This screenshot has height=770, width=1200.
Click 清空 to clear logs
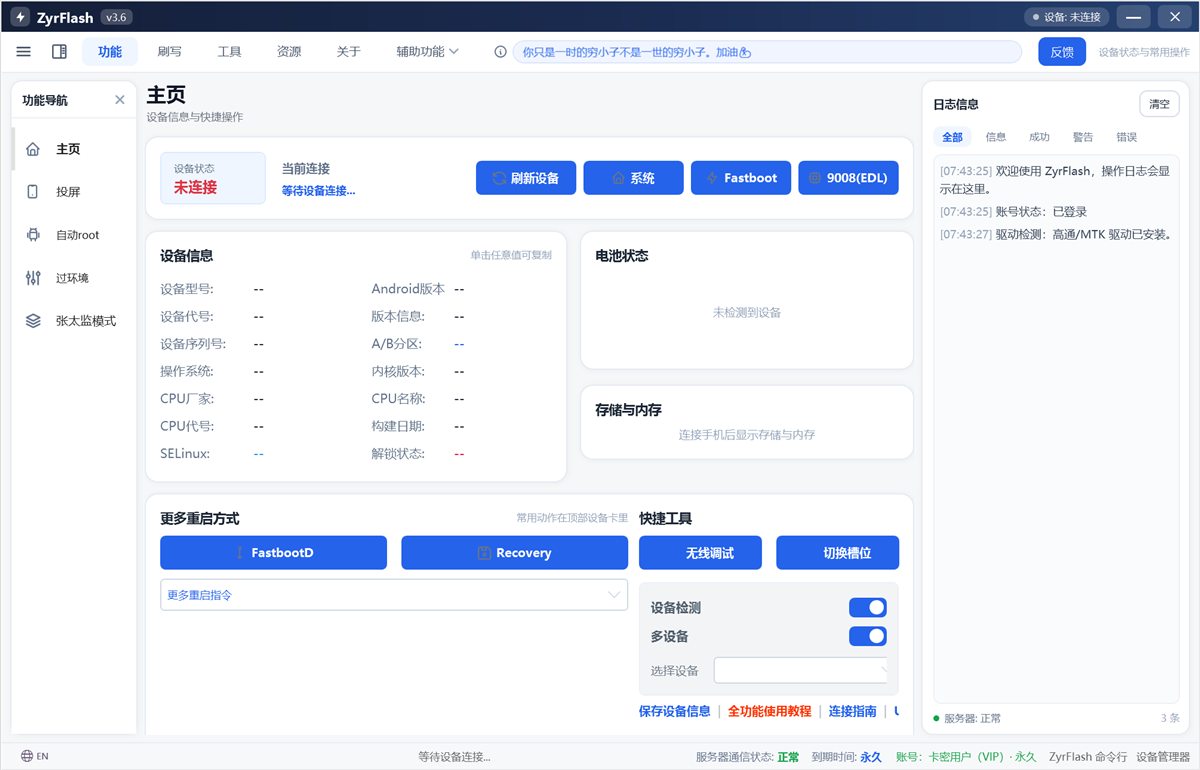pos(1159,104)
